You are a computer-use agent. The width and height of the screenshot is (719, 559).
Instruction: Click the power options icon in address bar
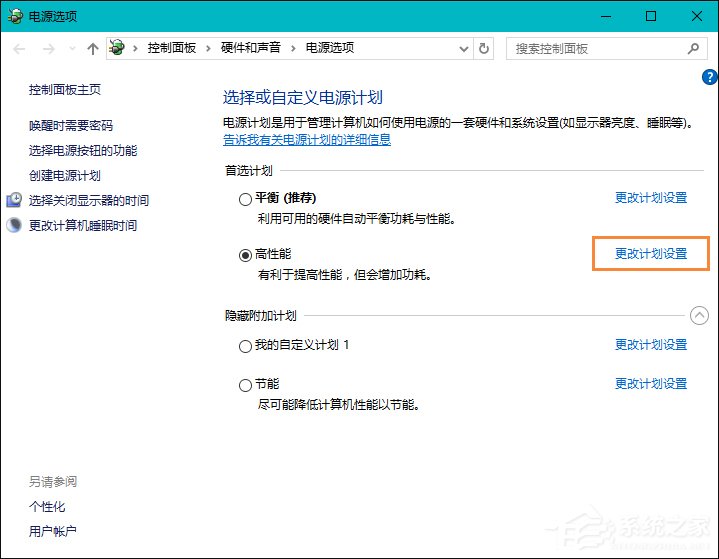[117, 48]
